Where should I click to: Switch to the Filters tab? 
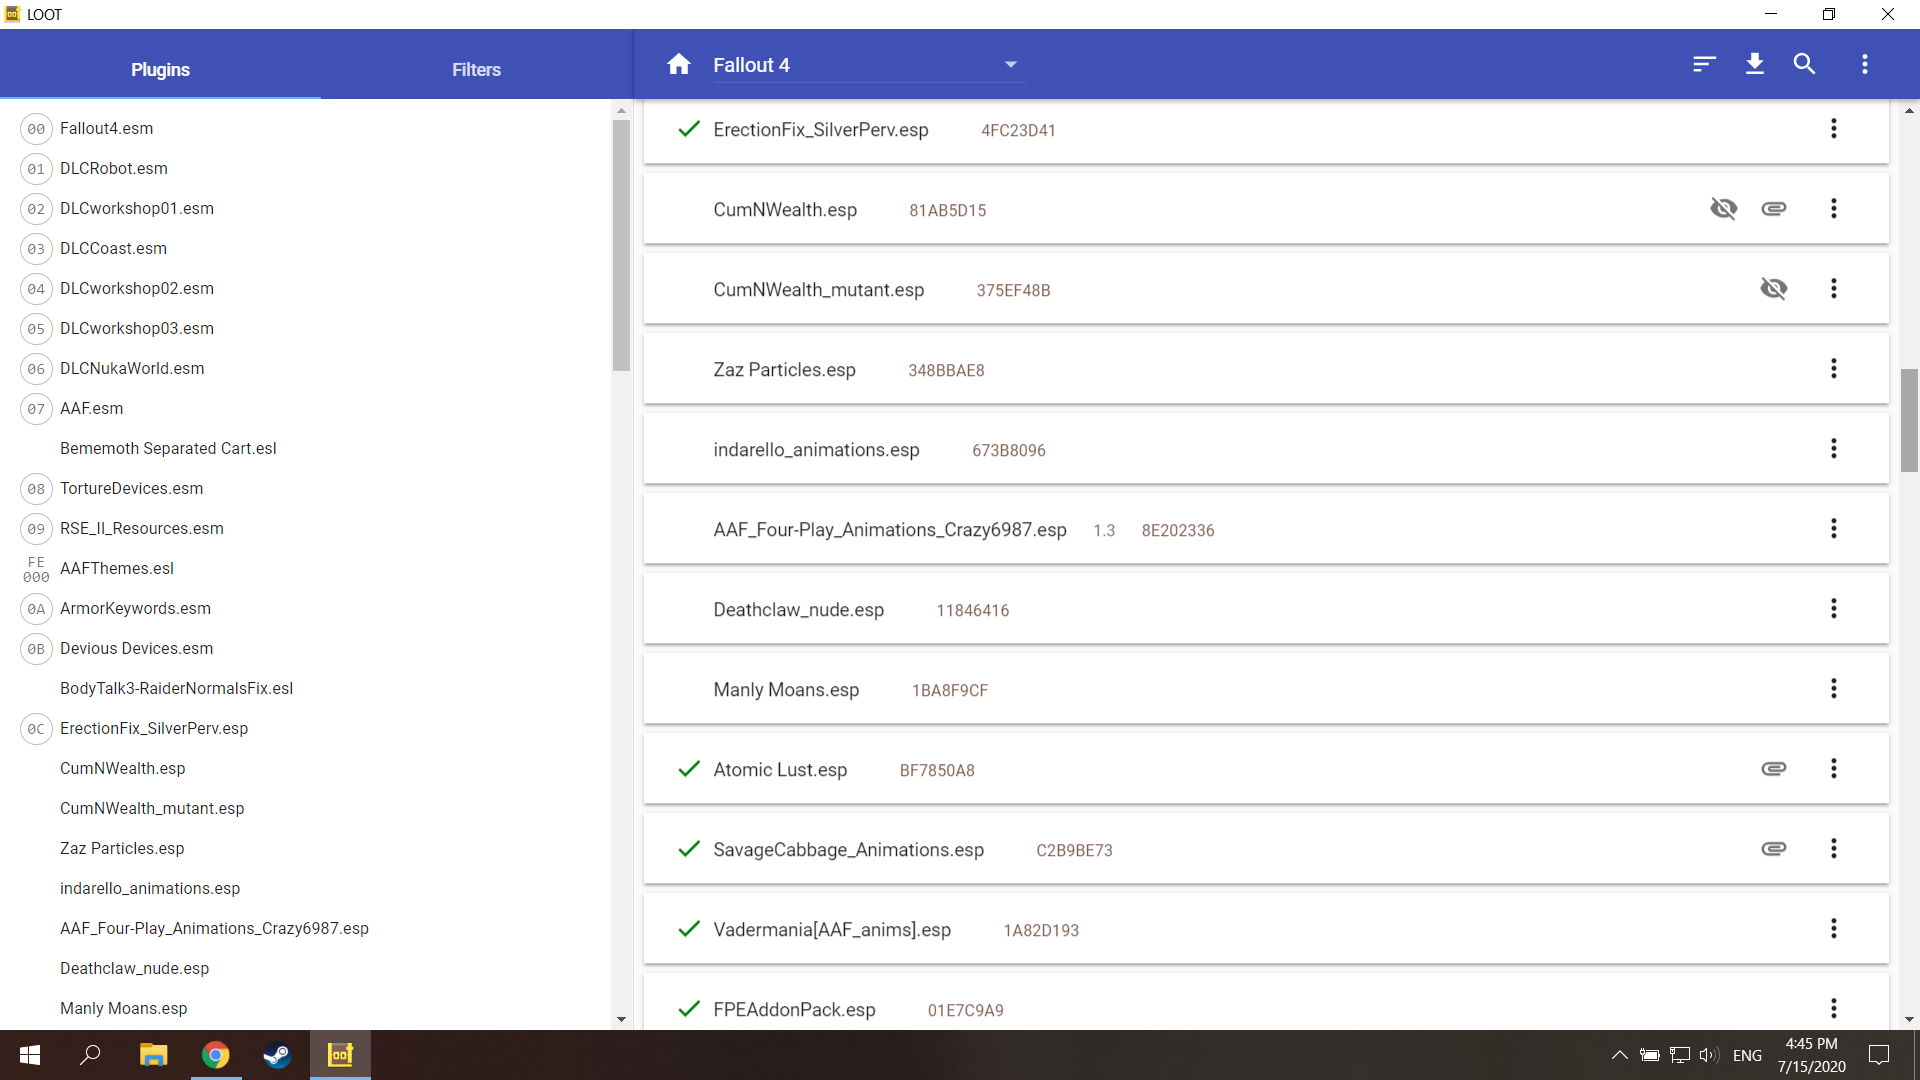[476, 69]
